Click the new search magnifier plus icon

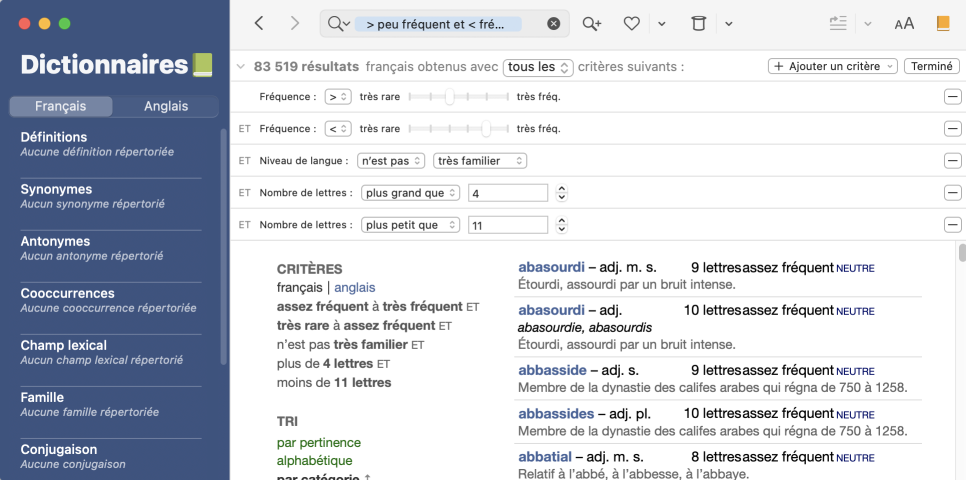point(591,23)
